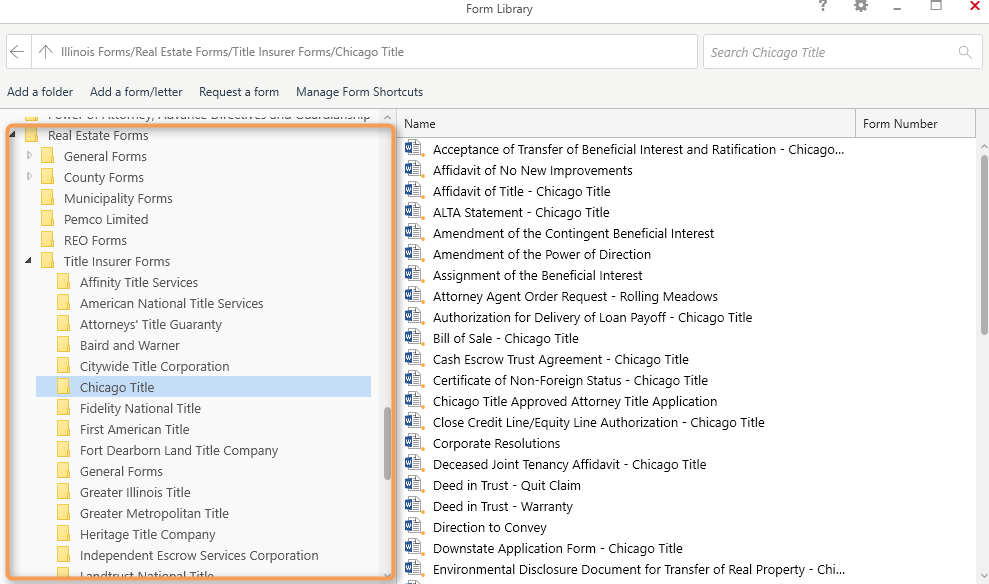Viewport: 989px width, 584px height.
Task: Click the Baird and Warner folder icon
Action: (x=64, y=345)
